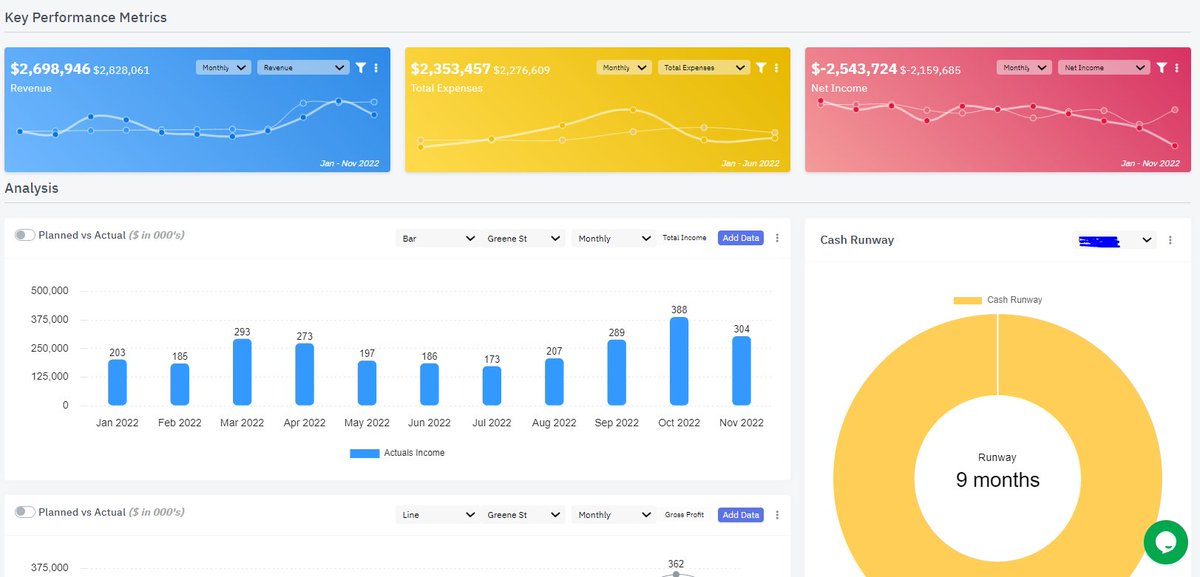Toggle Planned vs Actual on Total Income chart
1200x577 pixels.
coord(25,235)
